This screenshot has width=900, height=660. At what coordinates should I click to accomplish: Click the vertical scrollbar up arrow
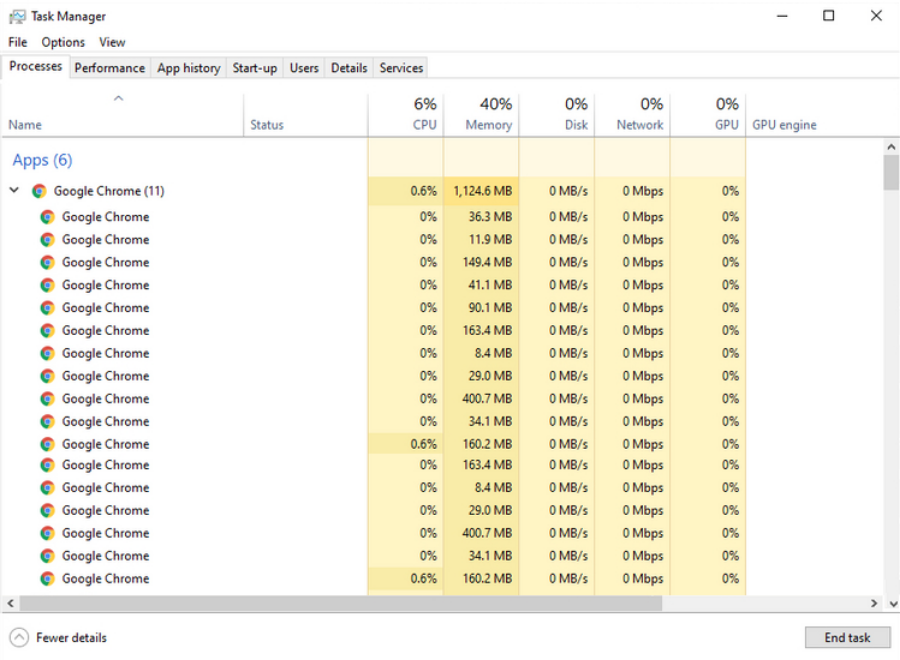click(891, 147)
